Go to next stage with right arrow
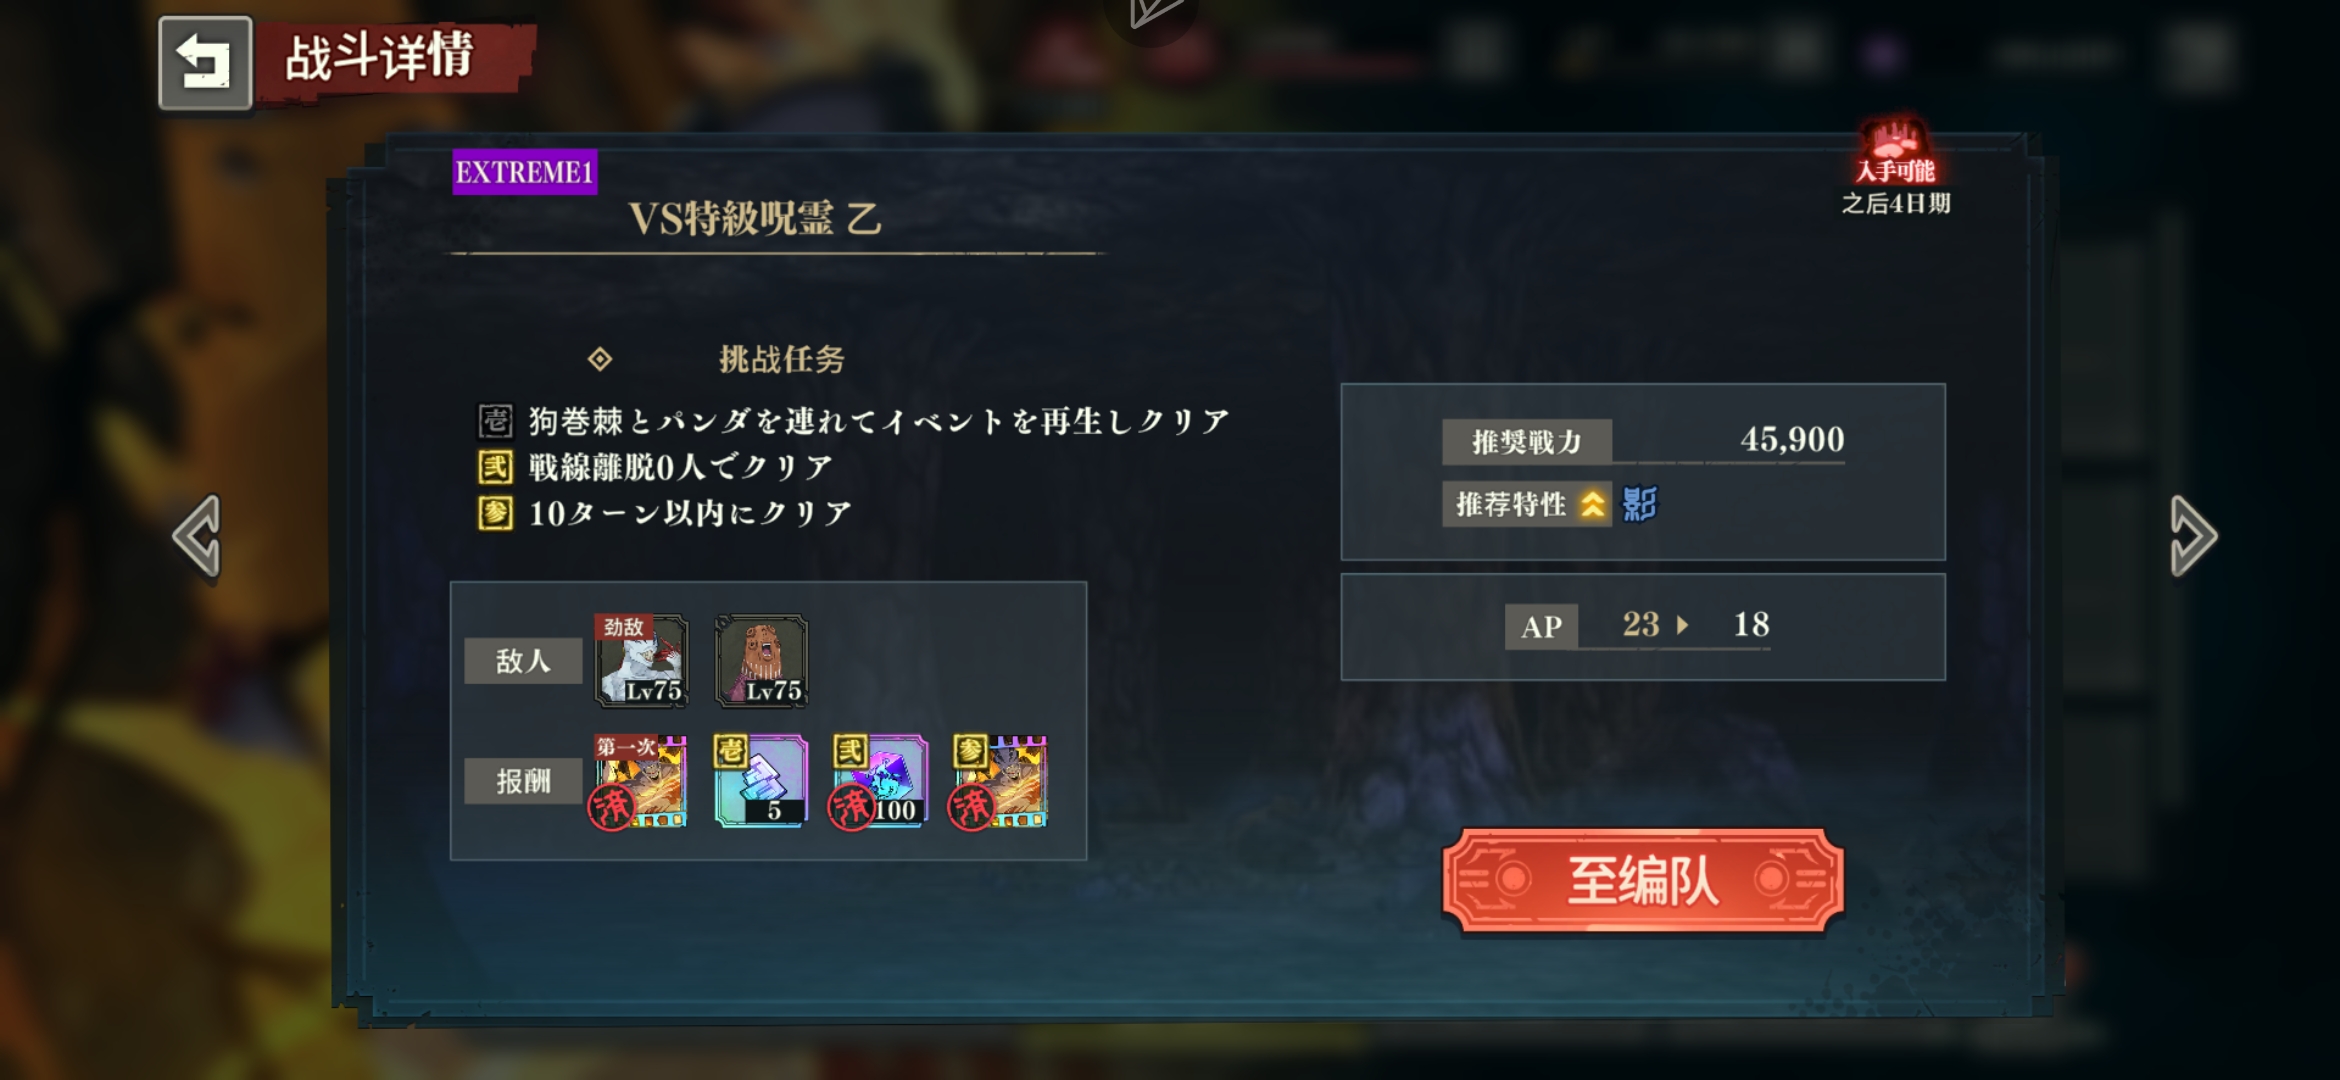This screenshot has width=2340, height=1080. coord(2193,536)
